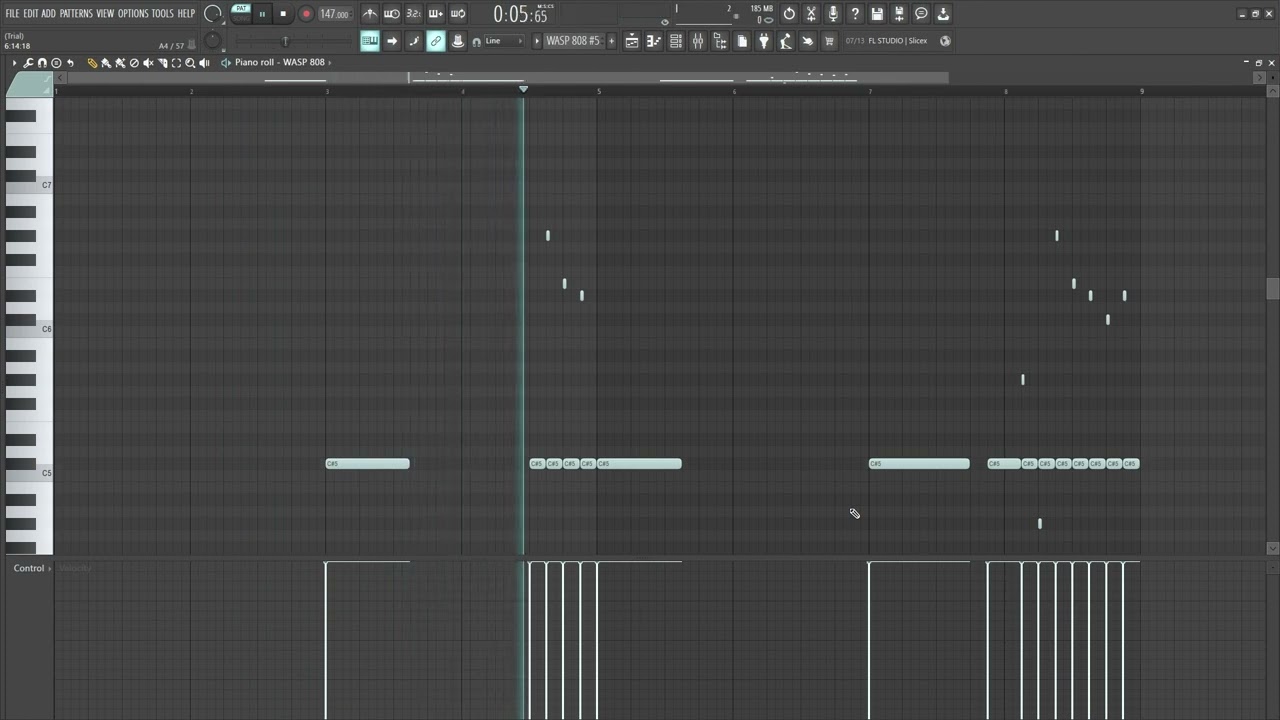The image size is (1280, 720).
Task: Open the TOOLS menu
Action: pyautogui.click(x=162, y=14)
